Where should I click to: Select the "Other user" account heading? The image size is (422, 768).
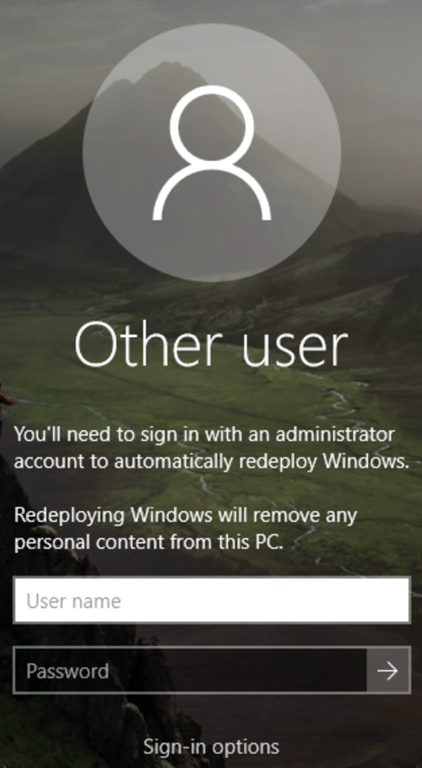pos(211,344)
